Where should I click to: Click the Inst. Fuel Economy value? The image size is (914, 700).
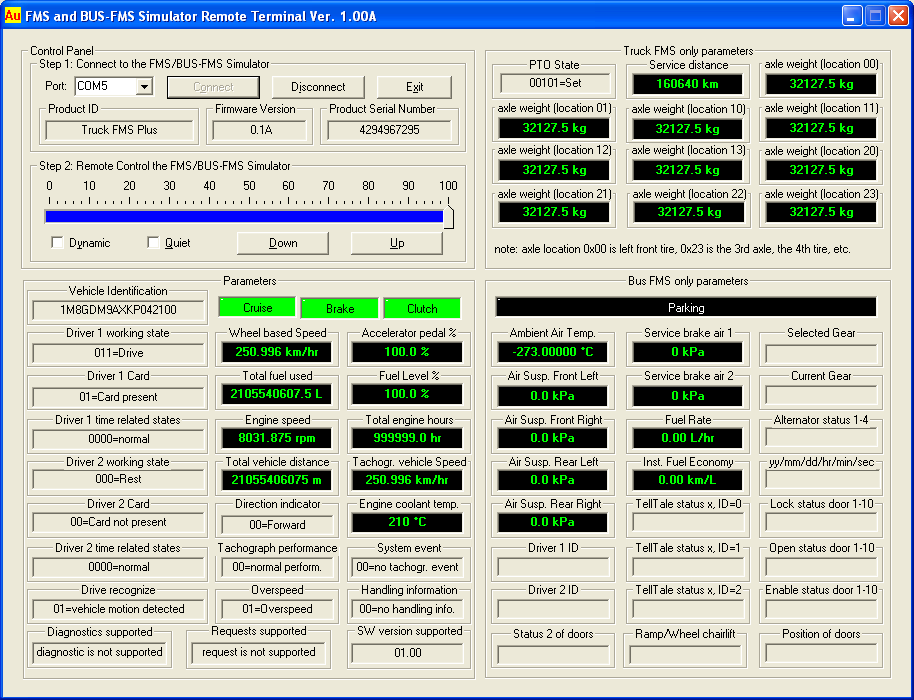coord(687,480)
